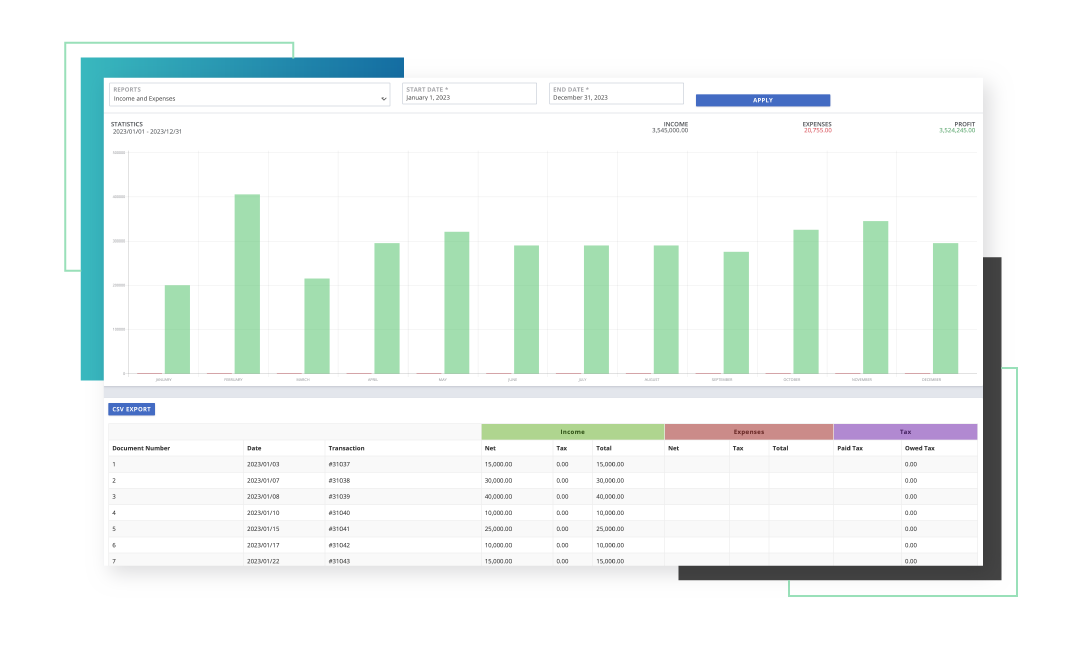Click the Owed Tax column header
The width and height of the screenshot is (1072, 651).
[919, 448]
